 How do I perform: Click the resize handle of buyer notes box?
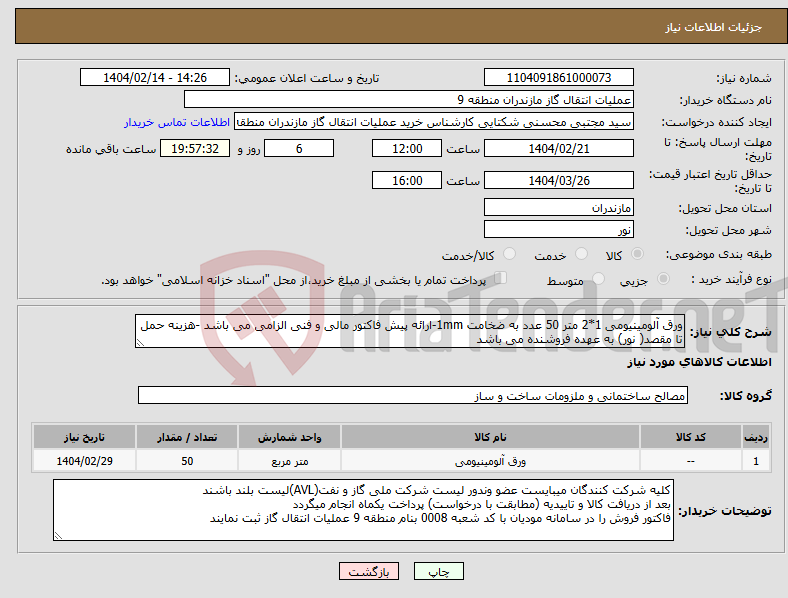58,536
